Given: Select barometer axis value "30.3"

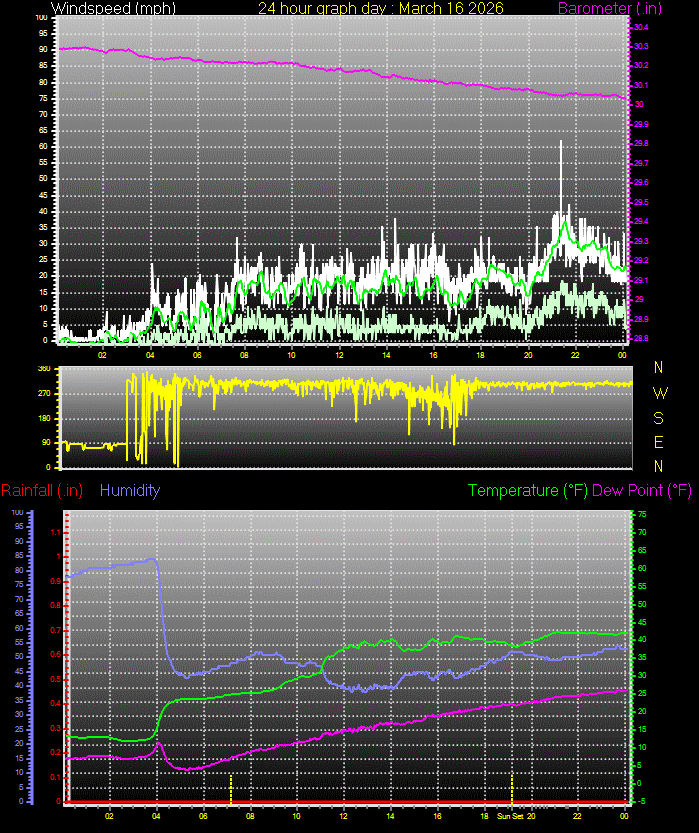Looking at the screenshot, I should pos(641,46).
